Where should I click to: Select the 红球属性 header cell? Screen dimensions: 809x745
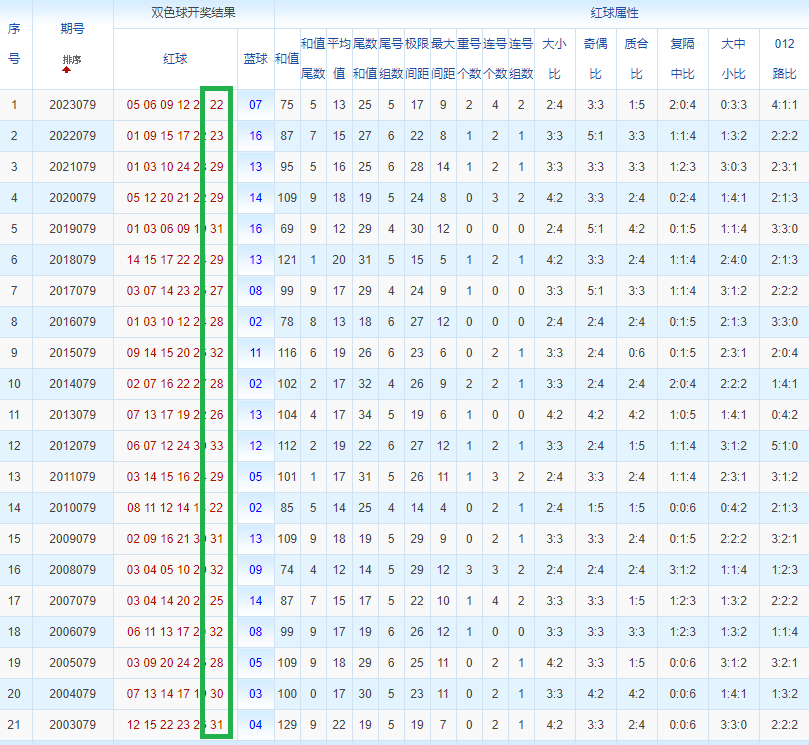(x=614, y=13)
